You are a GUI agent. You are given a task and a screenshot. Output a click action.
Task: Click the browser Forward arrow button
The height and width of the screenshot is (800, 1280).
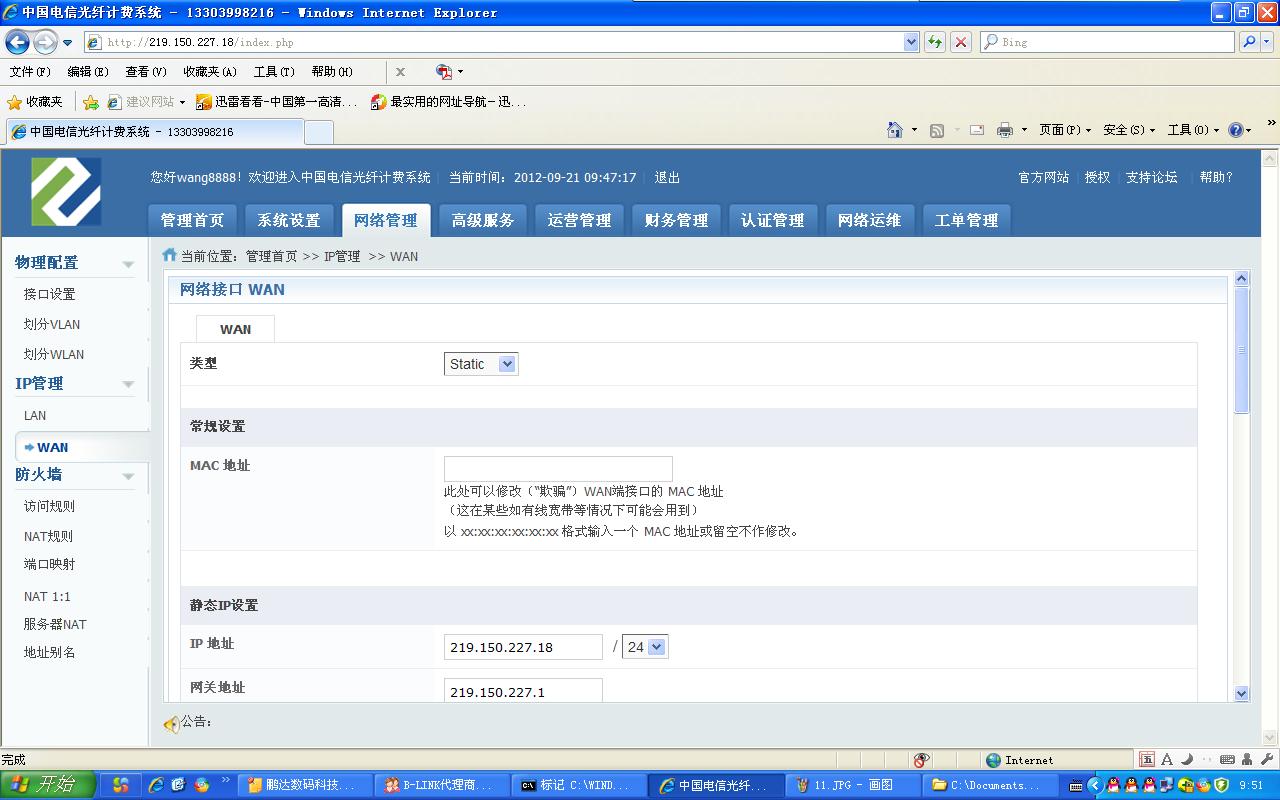(45, 42)
